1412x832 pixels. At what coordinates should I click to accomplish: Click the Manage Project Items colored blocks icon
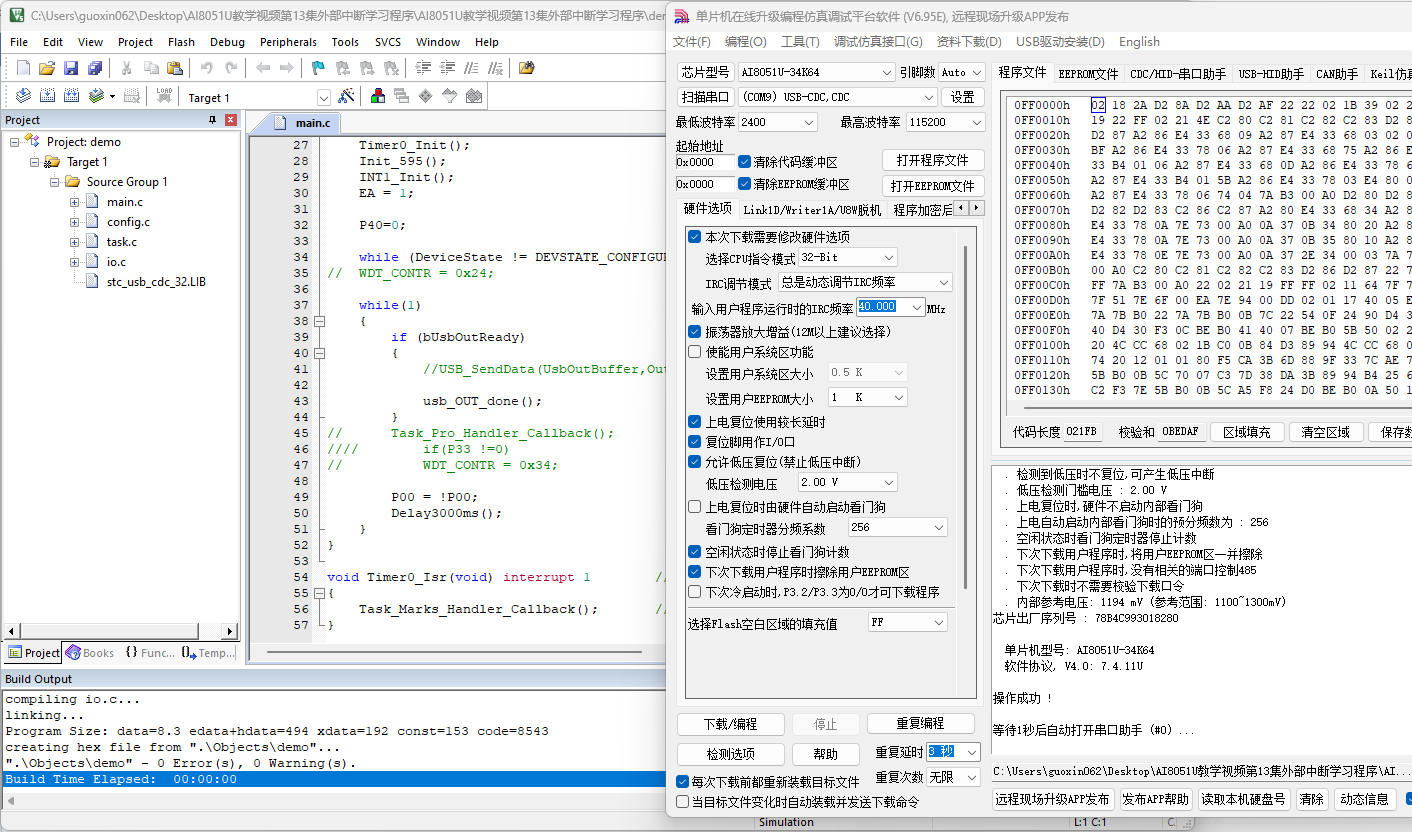[x=378, y=96]
